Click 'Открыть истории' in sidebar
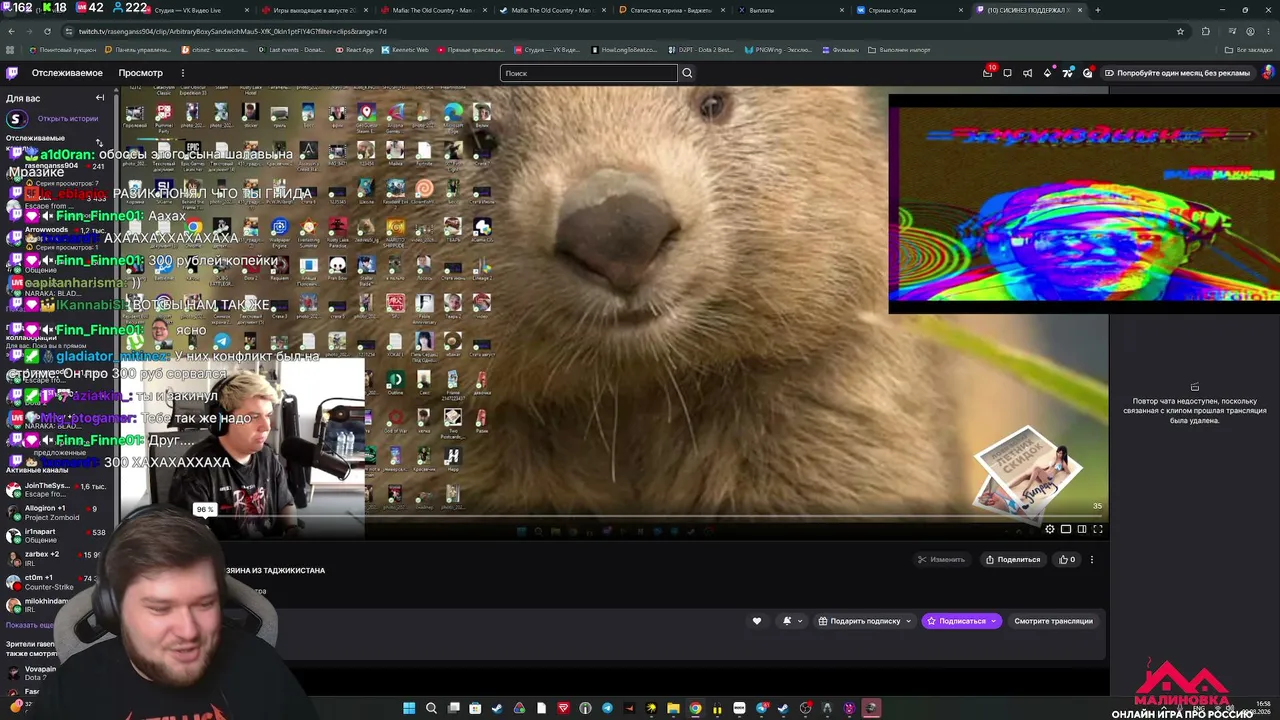The height and width of the screenshot is (720, 1280). click(68, 119)
